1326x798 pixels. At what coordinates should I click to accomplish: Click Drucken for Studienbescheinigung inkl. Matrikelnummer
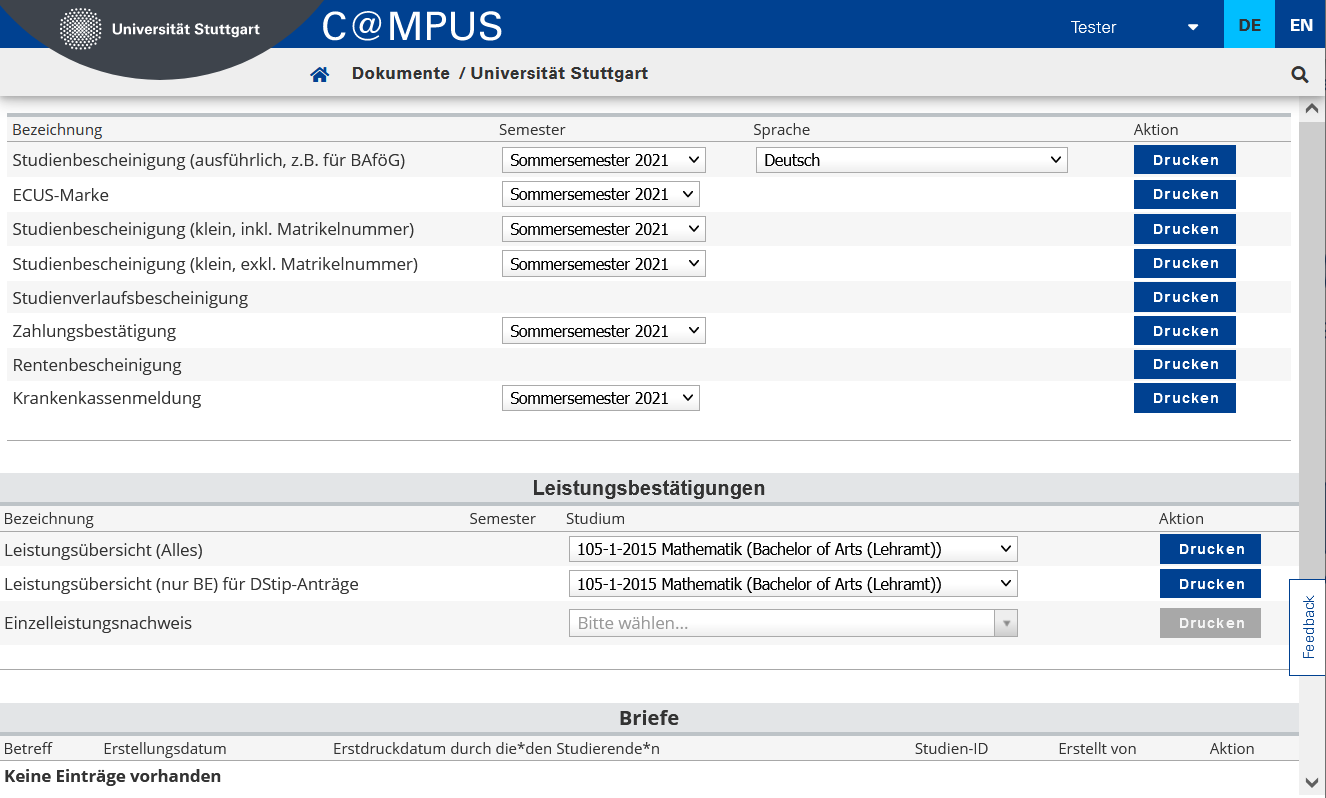pos(1185,229)
